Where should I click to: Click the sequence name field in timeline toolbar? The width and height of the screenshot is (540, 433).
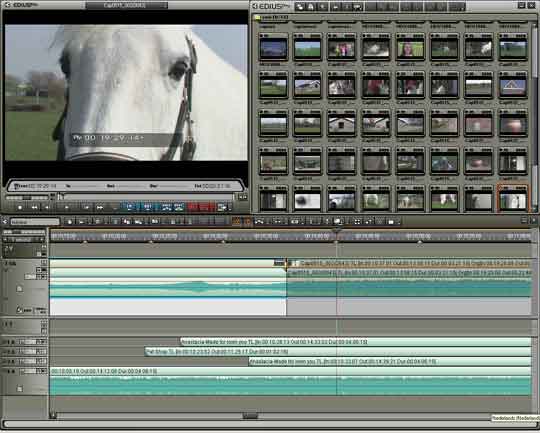point(35,222)
